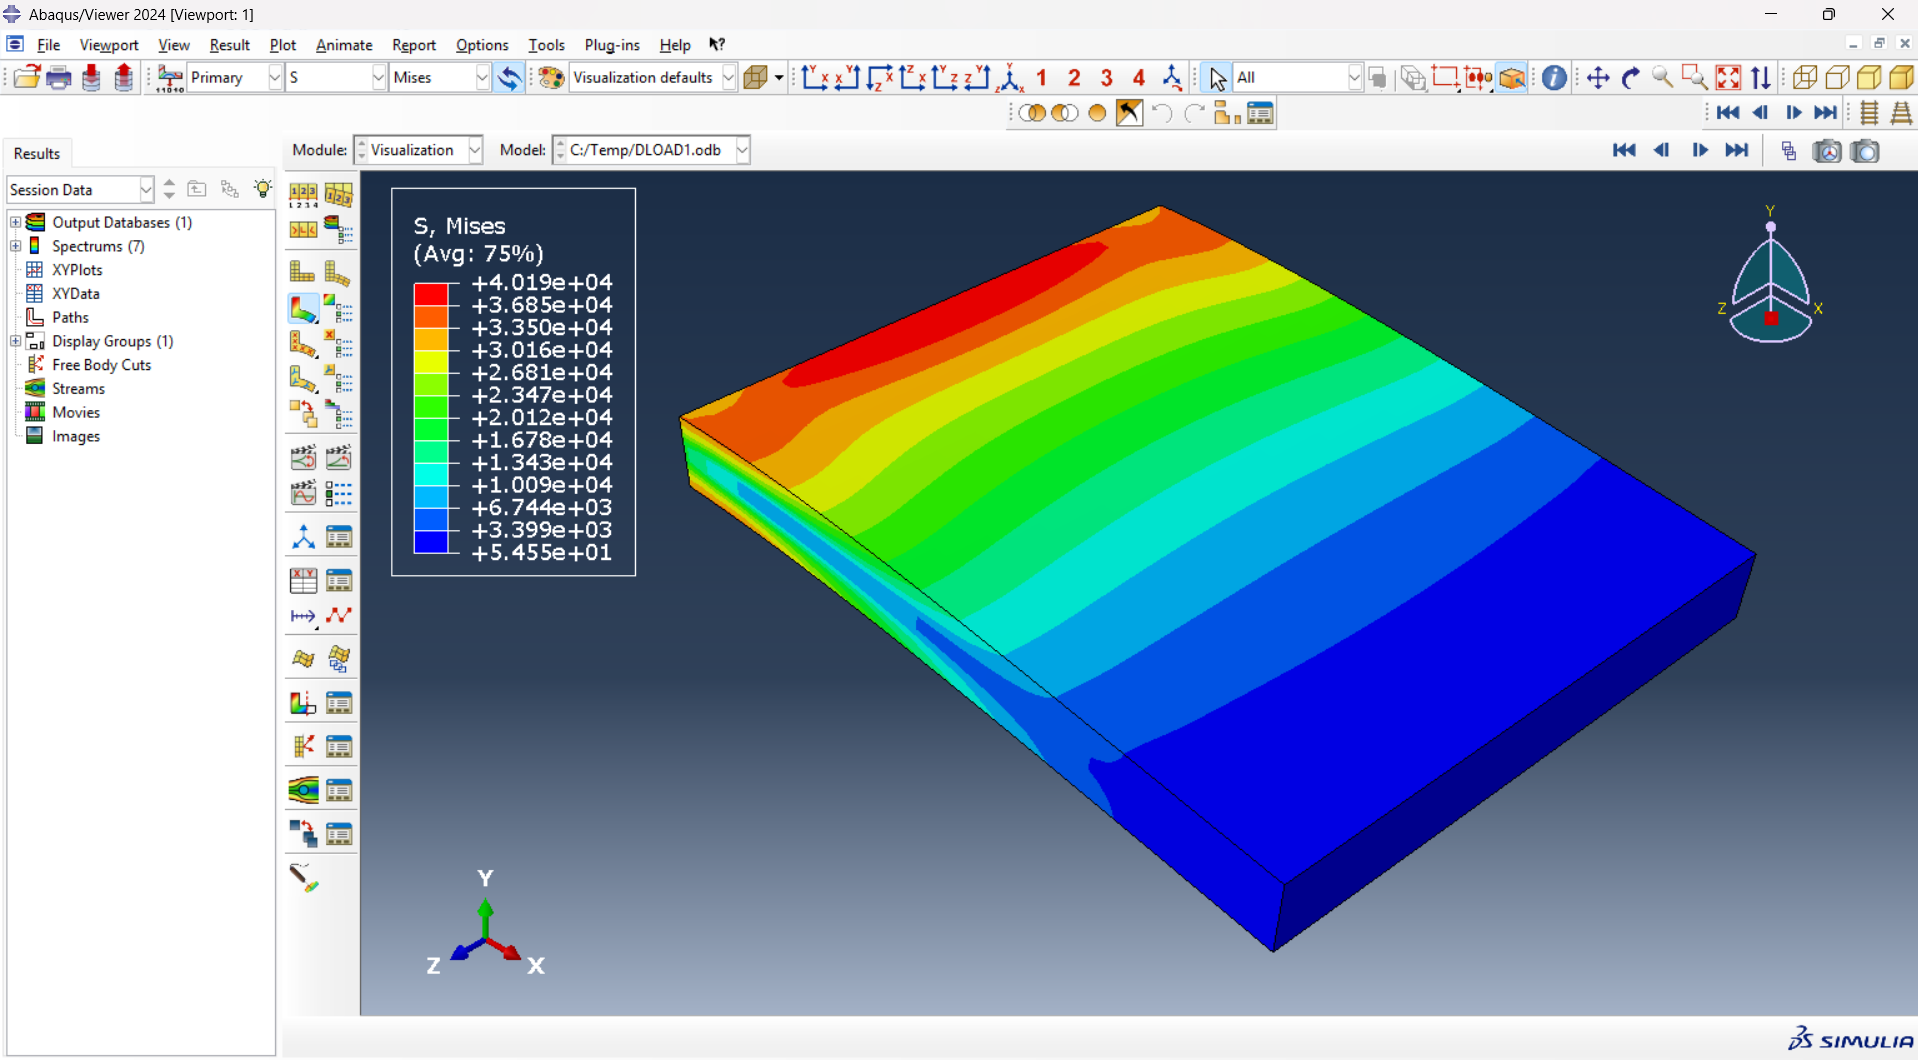1918x1060 pixels.
Task: Toggle the select arrow tool
Action: (1216, 78)
